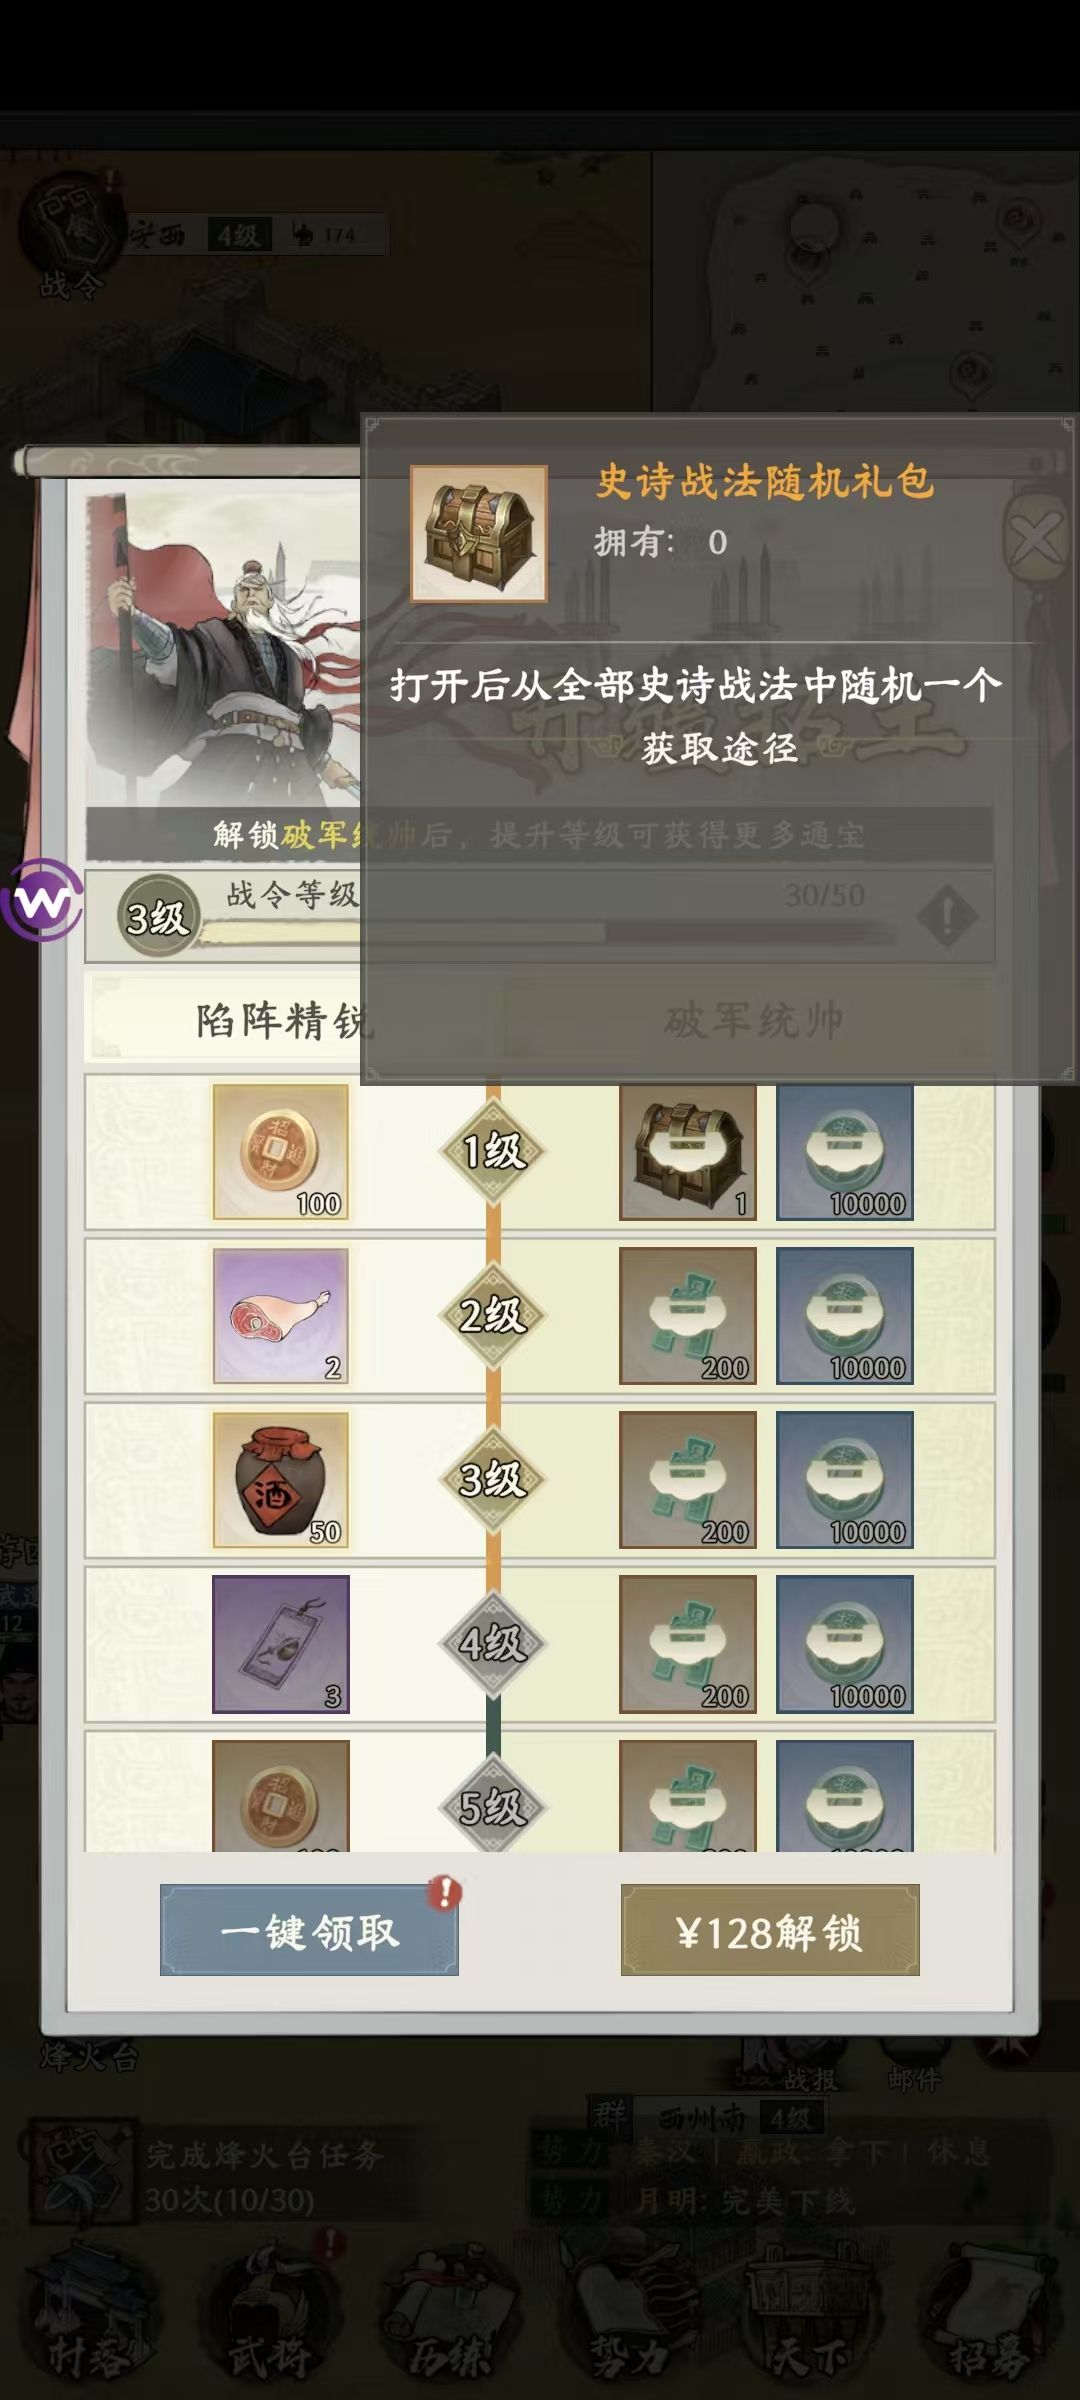The image size is (1080, 2400).
Task: Tap the diamond info exclamation icon
Action: [946, 916]
